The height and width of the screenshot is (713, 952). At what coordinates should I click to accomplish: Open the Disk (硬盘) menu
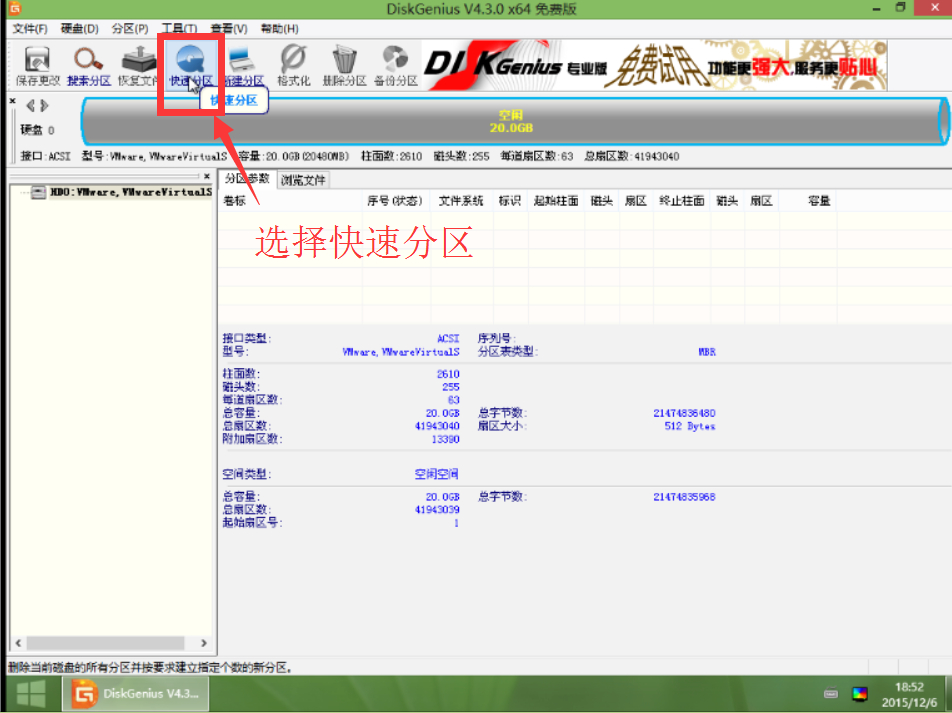pos(80,29)
